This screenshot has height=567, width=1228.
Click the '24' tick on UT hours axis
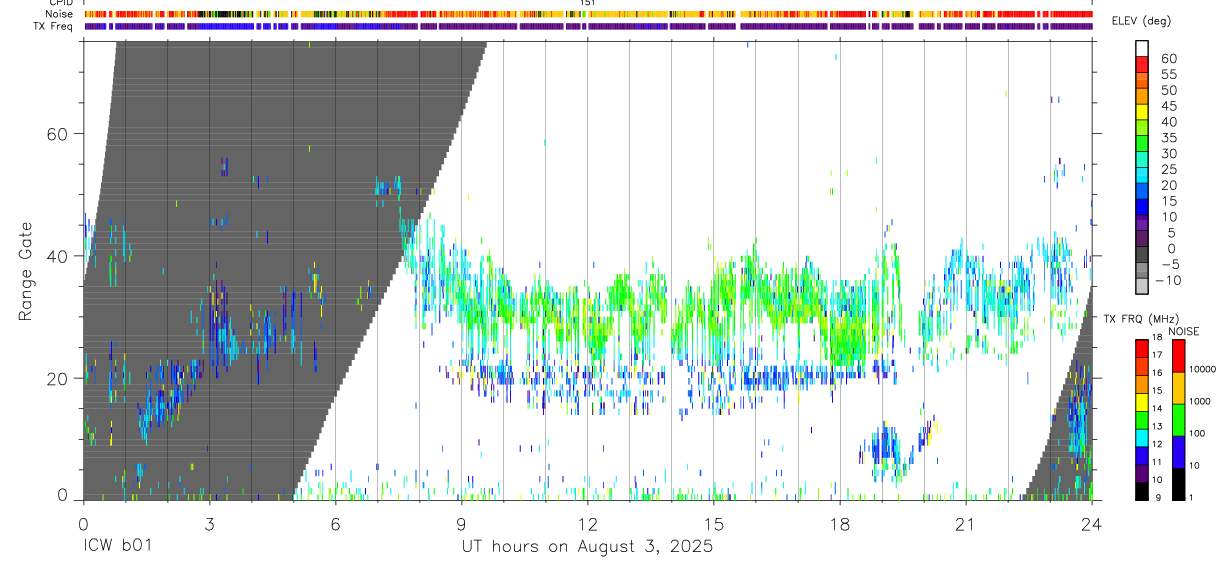tap(1091, 524)
